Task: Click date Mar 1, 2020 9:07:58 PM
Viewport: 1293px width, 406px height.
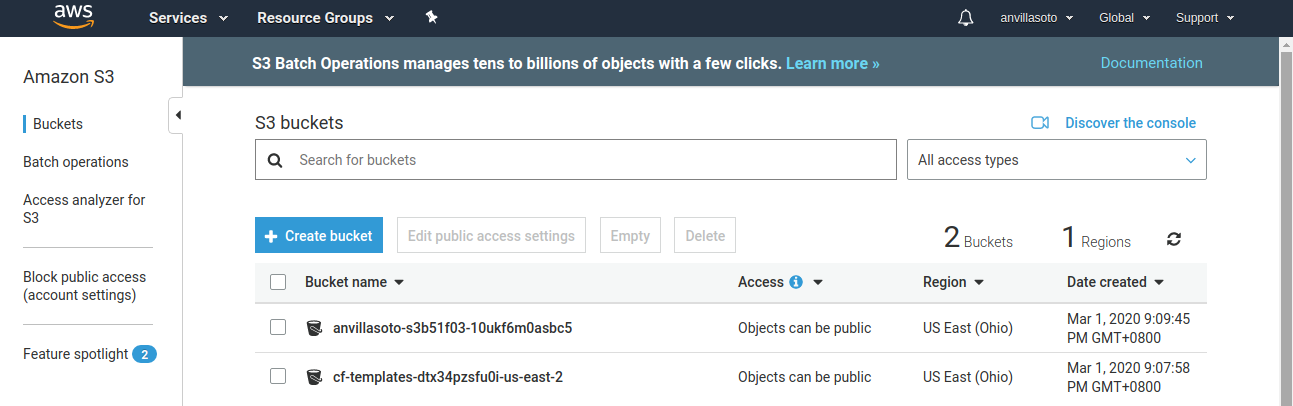Action: [x=1128, y=377]
